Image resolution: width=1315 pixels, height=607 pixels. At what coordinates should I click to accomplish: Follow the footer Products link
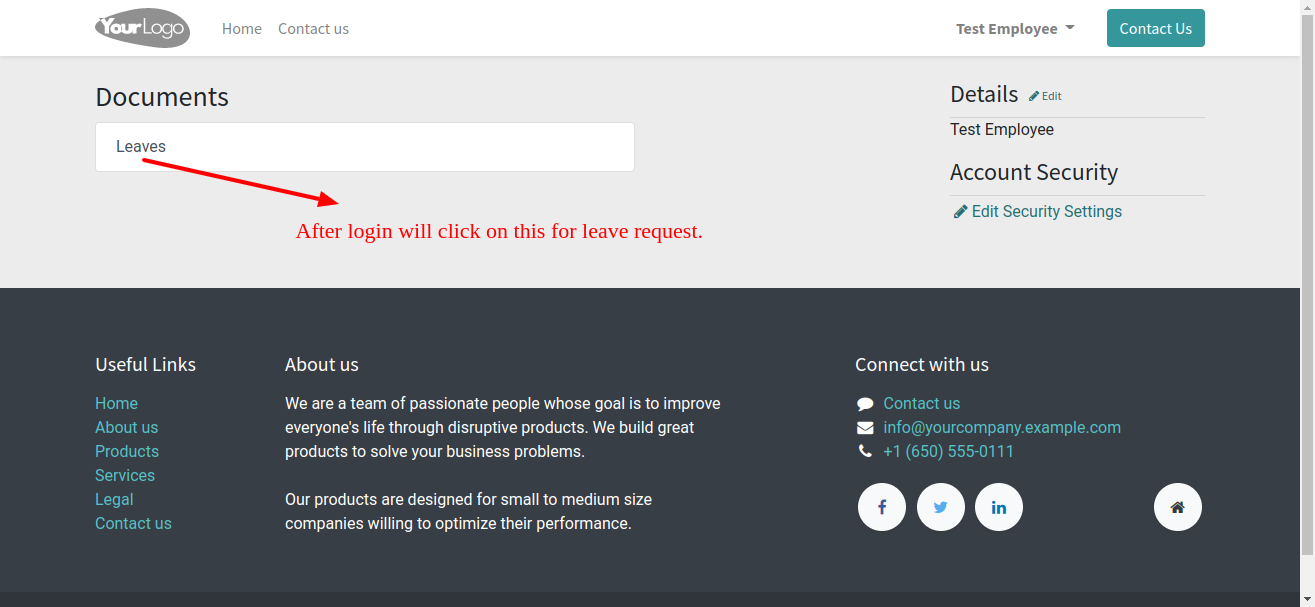point(127,451)
